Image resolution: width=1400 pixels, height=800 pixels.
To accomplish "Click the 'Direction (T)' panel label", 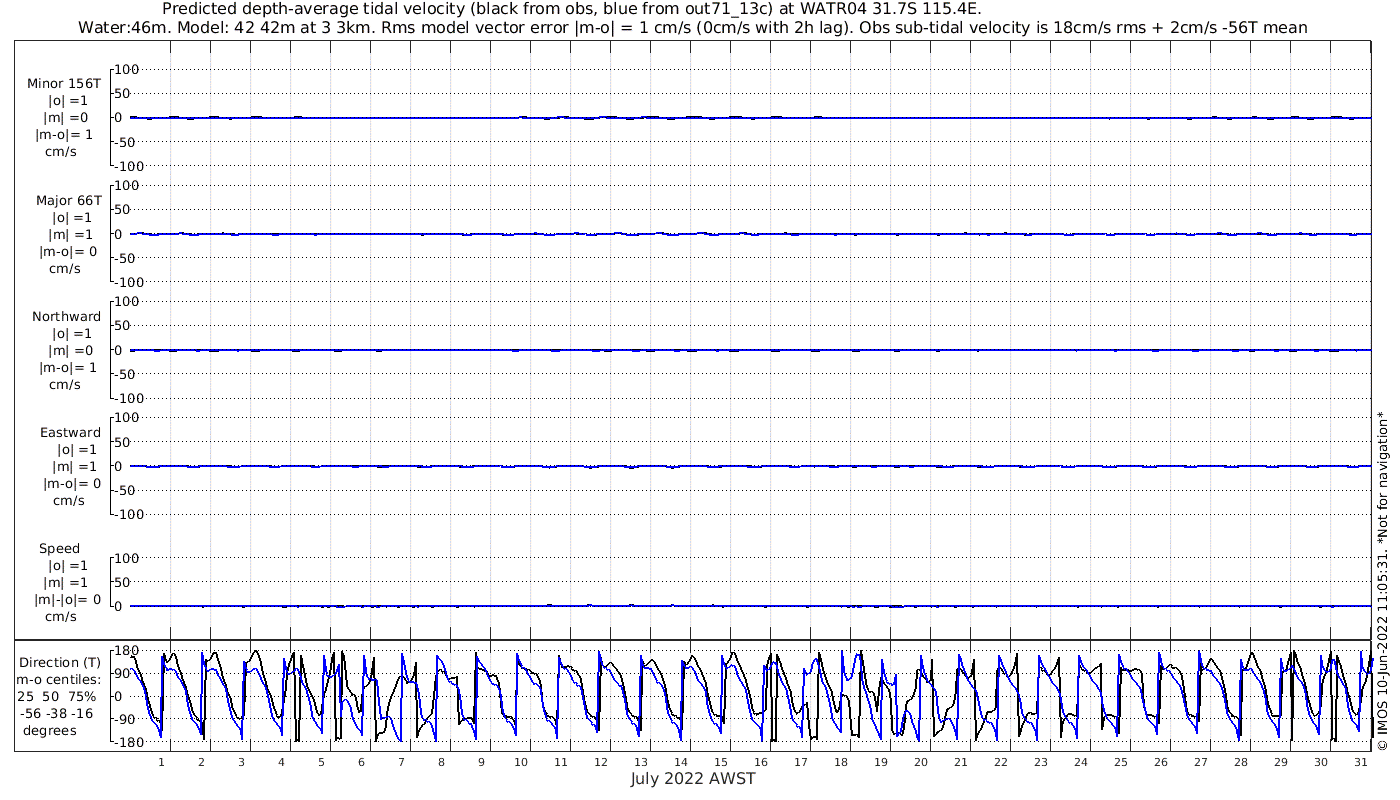I will click(x=61, y=662).
